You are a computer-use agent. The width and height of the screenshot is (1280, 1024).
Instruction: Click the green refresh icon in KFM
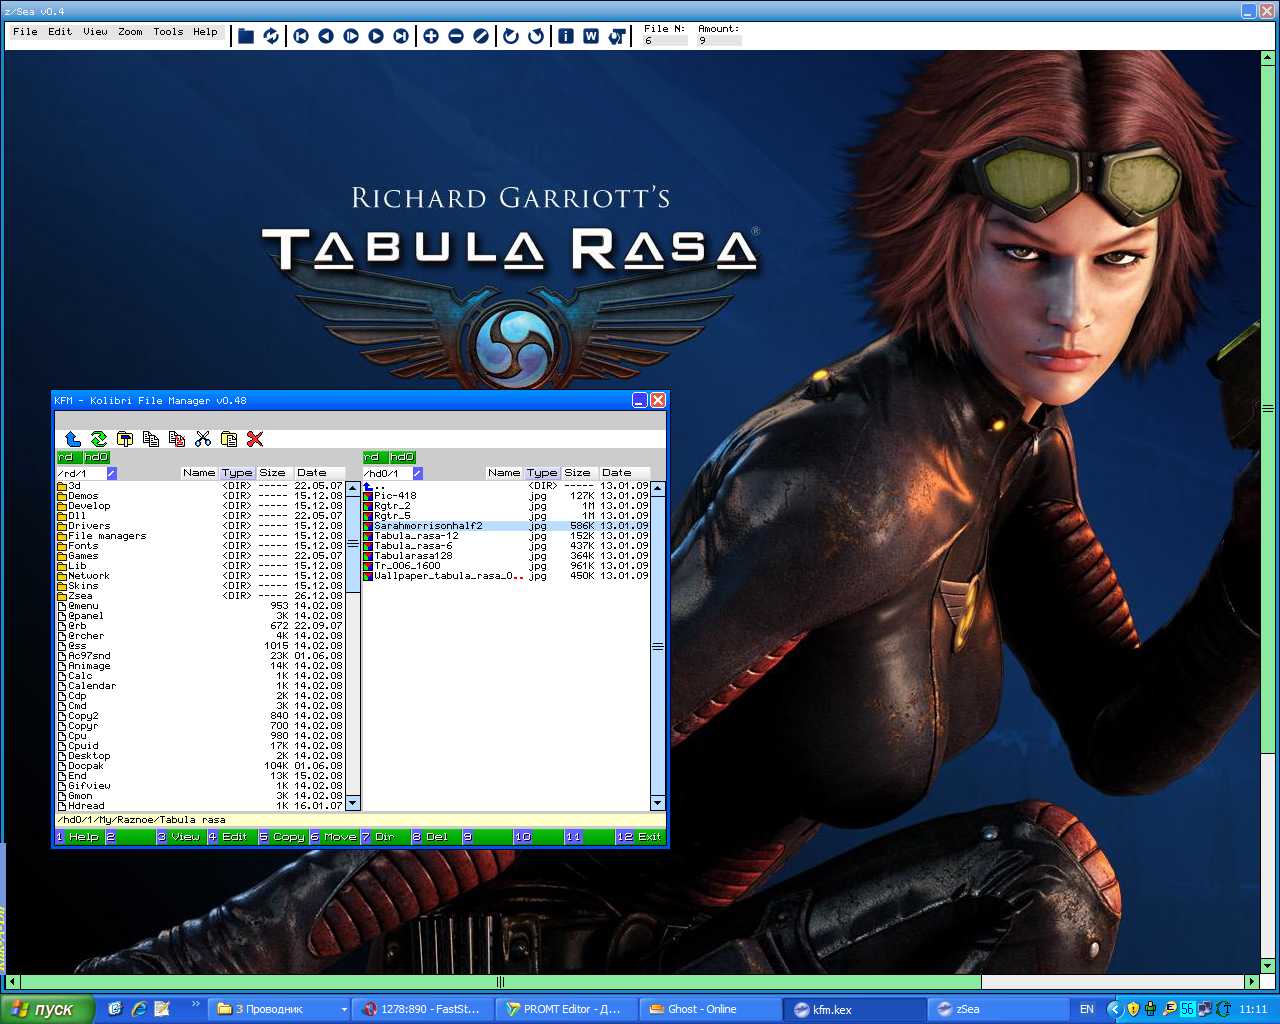coord(99,439)
